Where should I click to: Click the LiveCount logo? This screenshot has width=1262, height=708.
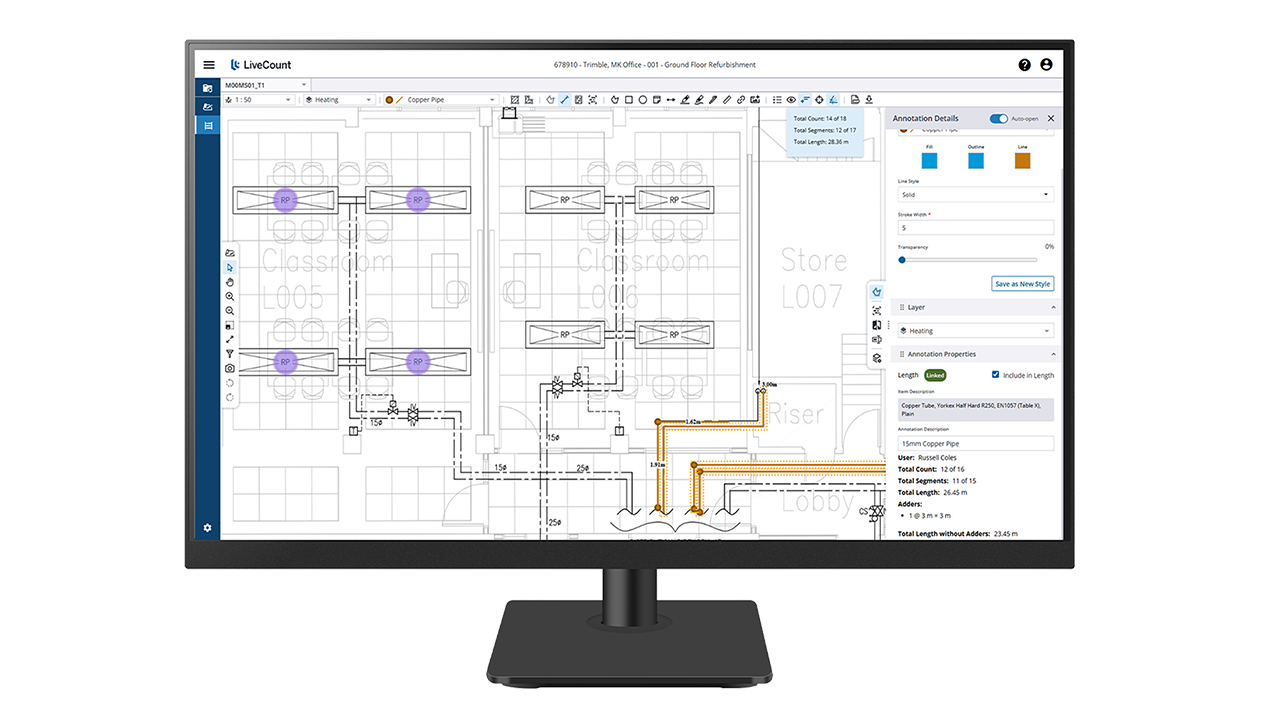[260, 65]
